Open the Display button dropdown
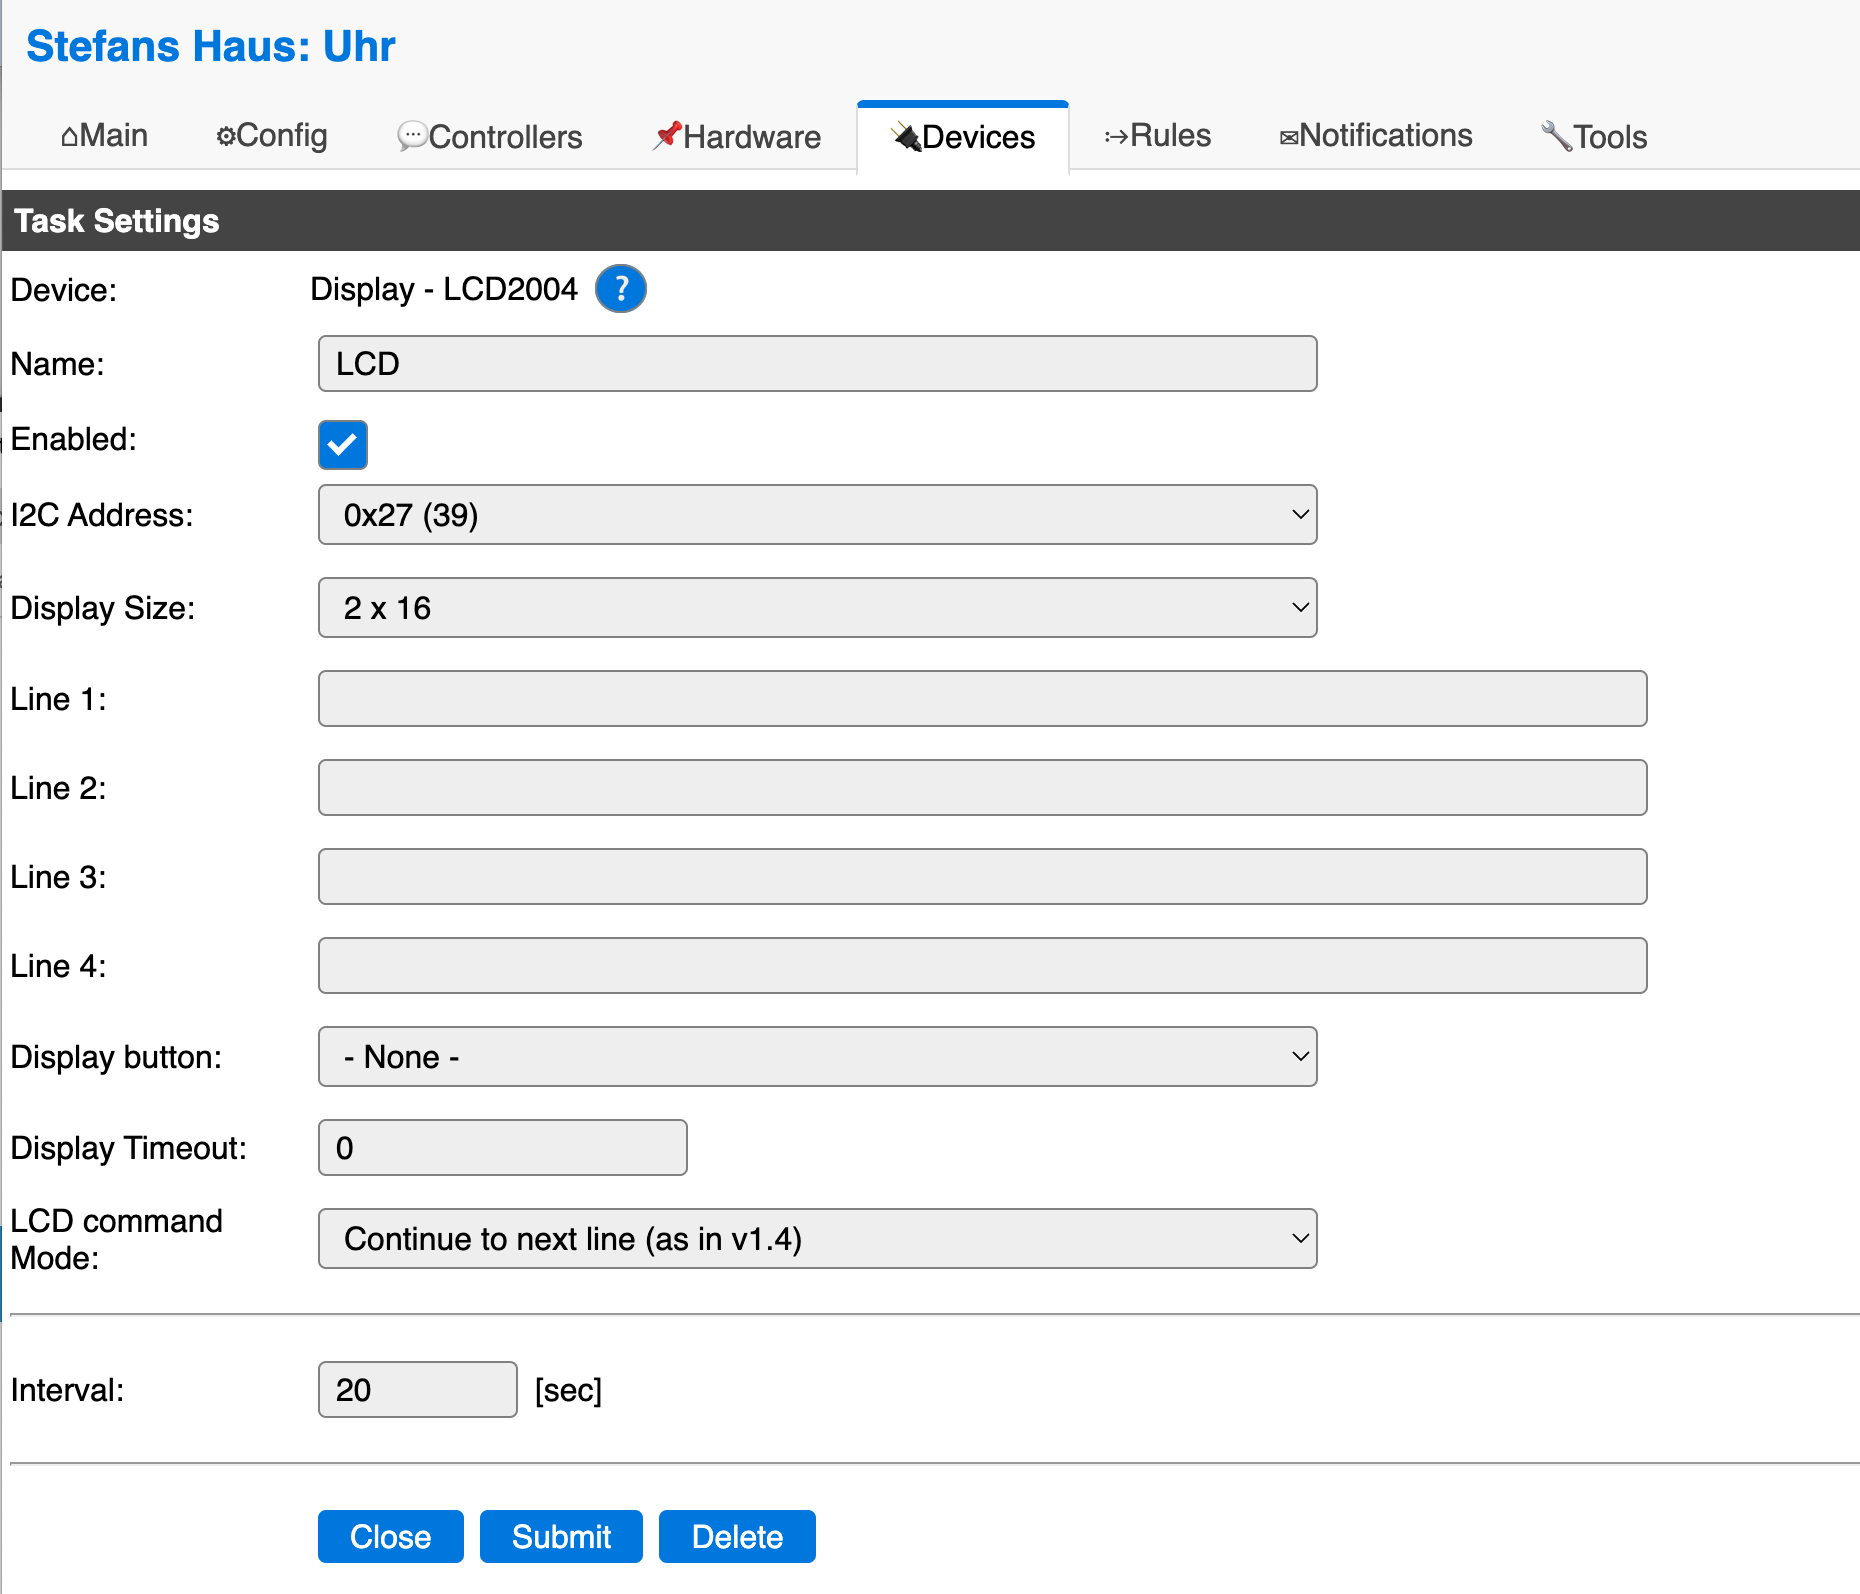Image resolution: width=1860 pixels, height=1594 pixels. [817, 1056]
